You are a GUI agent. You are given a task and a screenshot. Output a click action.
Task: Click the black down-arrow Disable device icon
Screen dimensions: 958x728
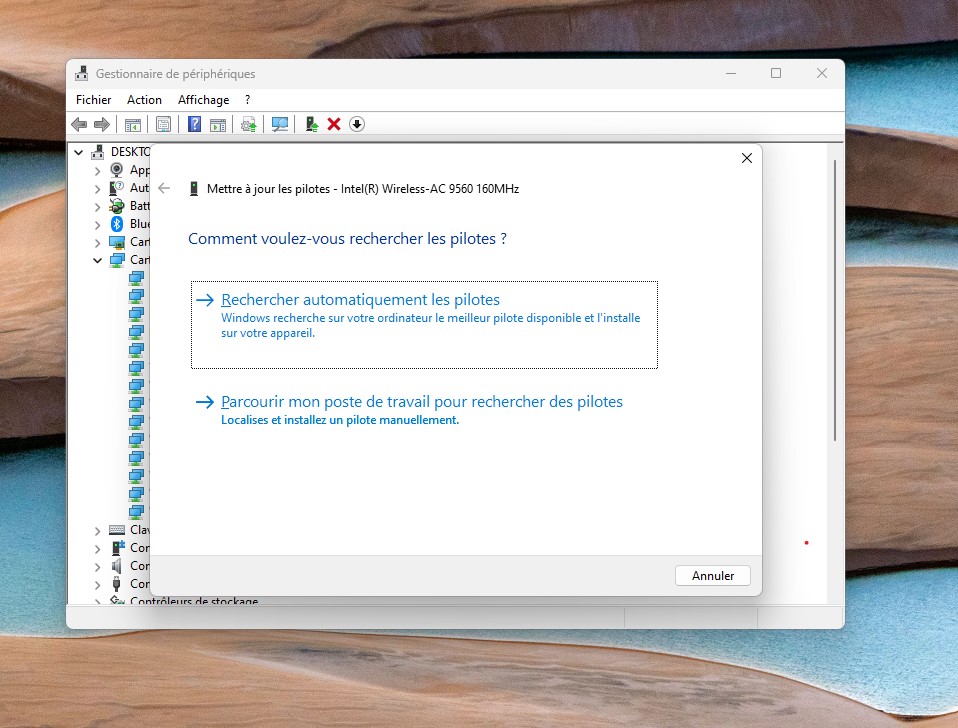[357, 125]
